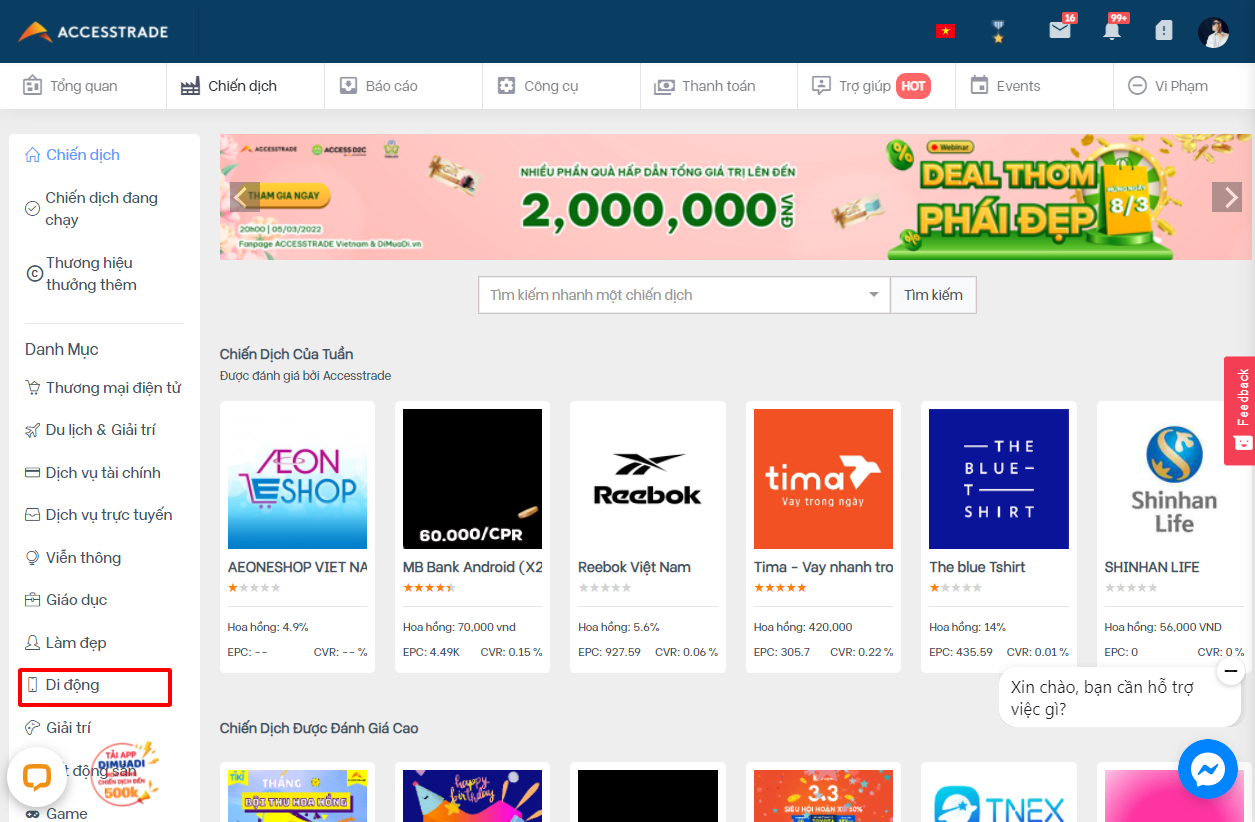Open the notifications bell icon

click(1112, 30)
